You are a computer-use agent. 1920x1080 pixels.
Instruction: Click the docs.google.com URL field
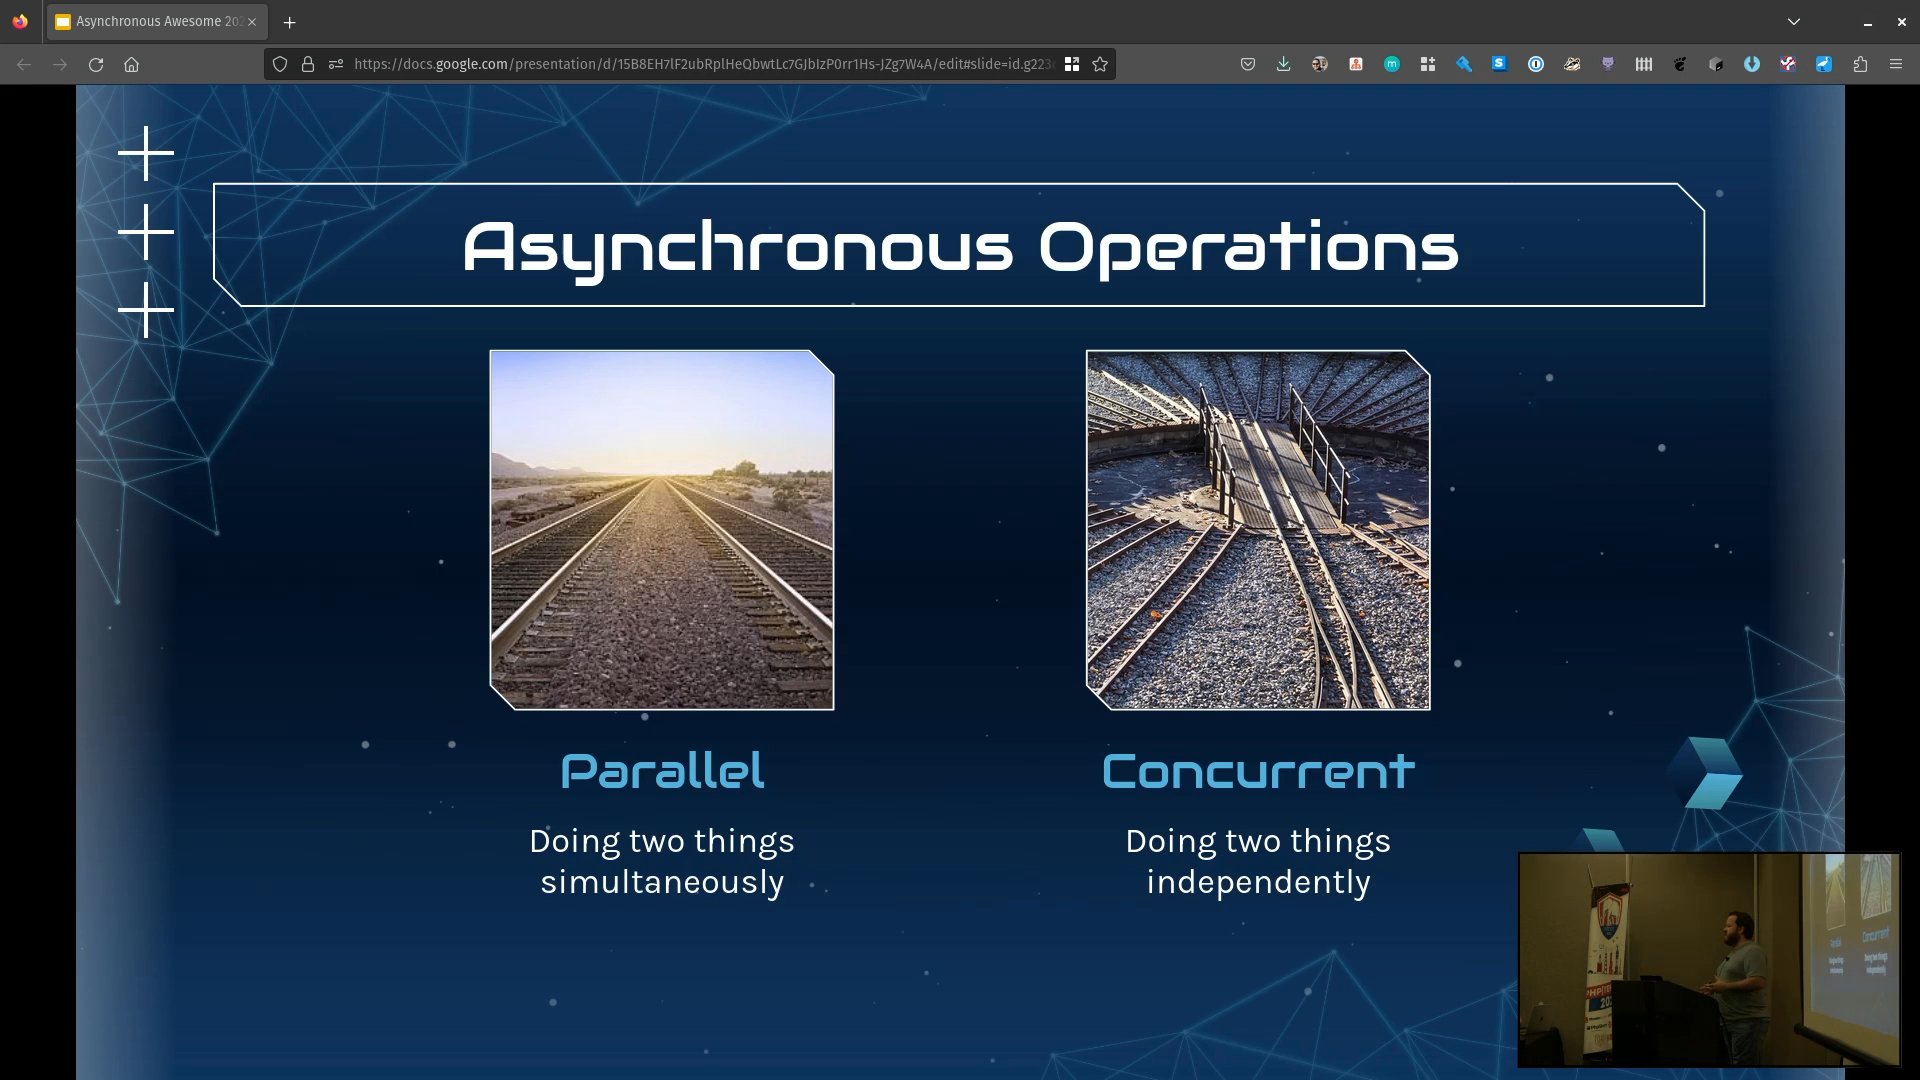coord(700,64)
